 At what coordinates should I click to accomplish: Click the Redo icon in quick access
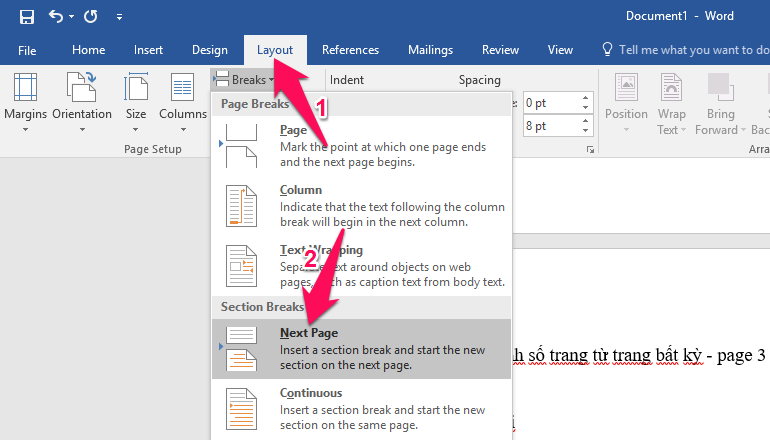coord(91,17)
